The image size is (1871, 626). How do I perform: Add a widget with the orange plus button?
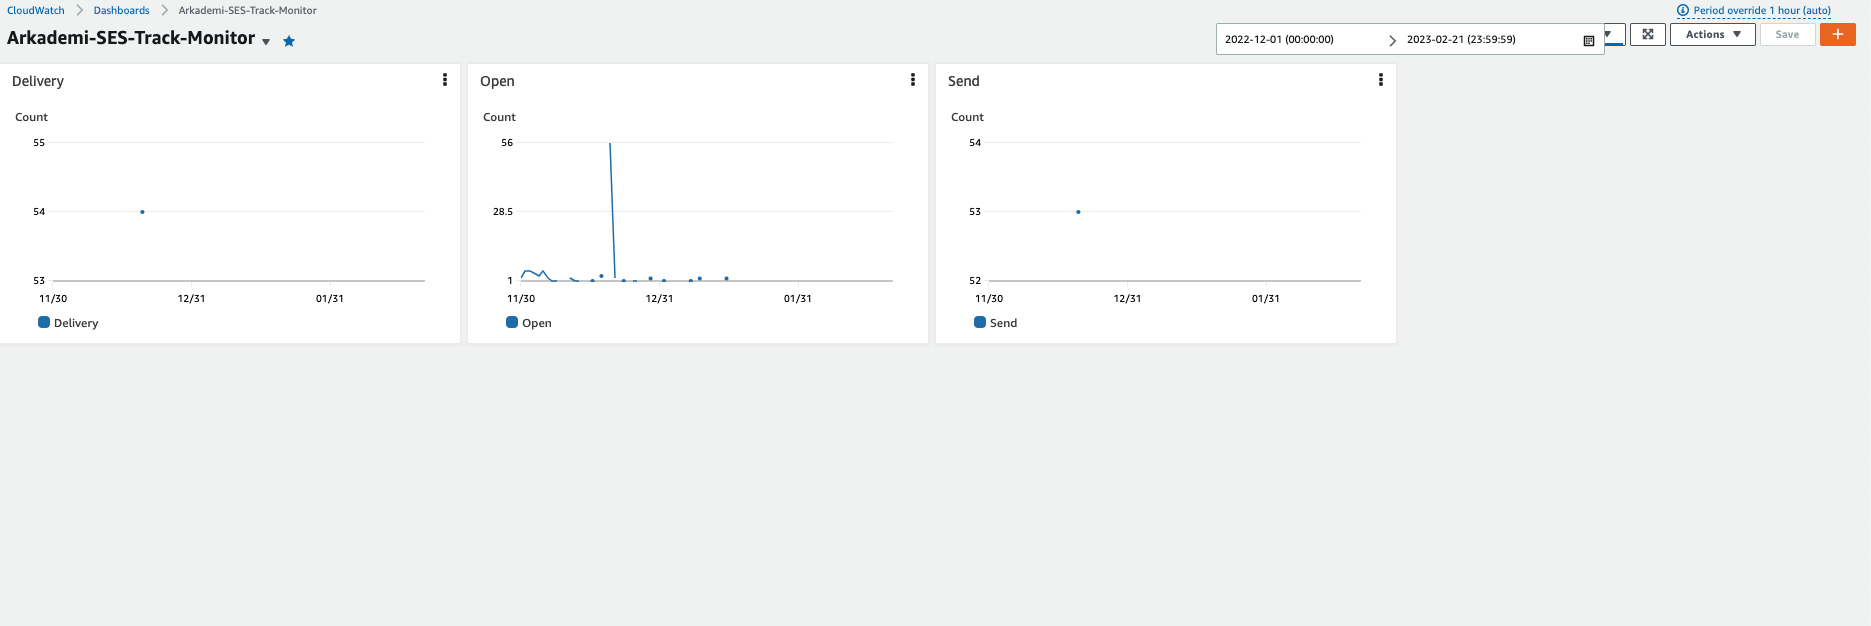1837,34
